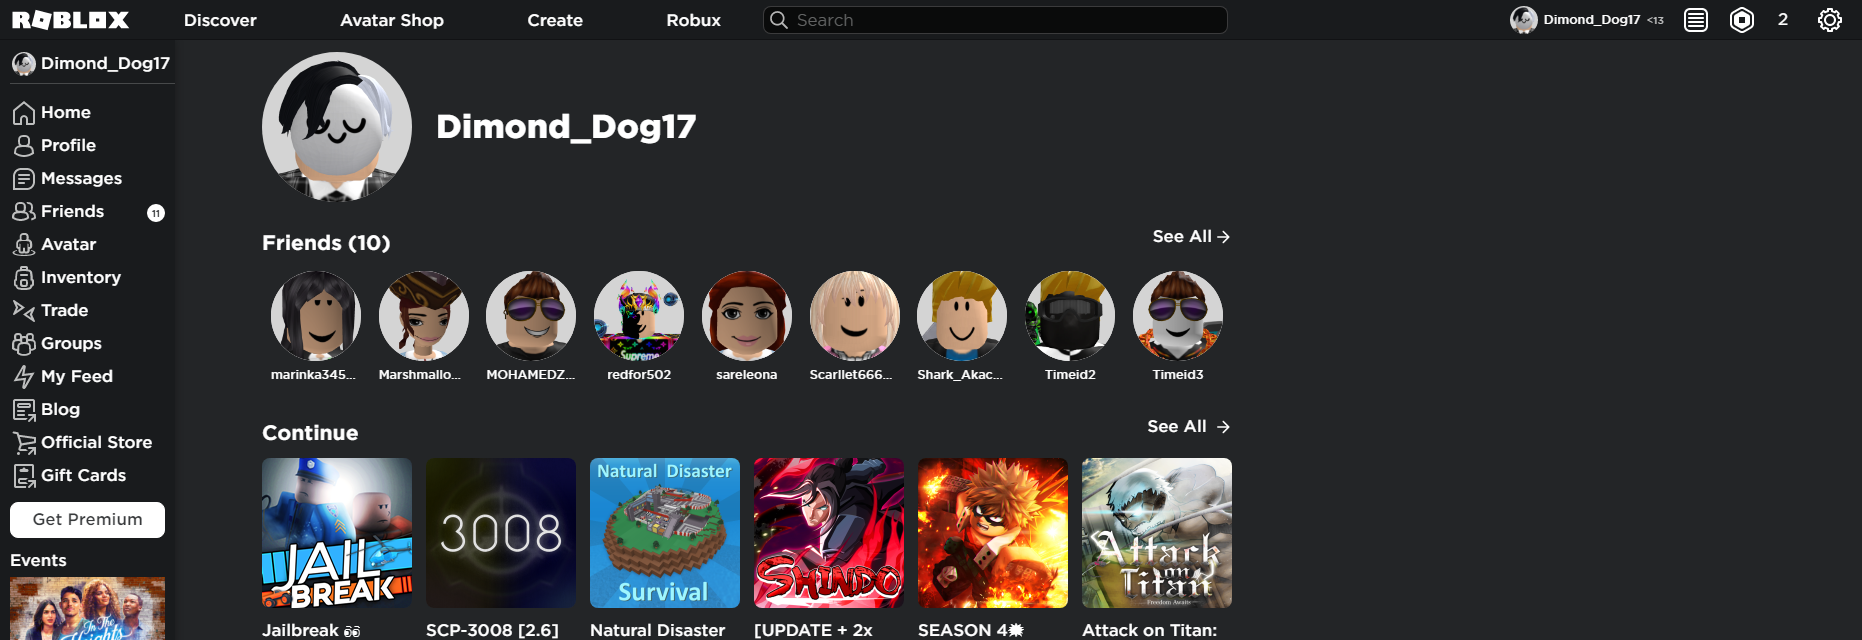Click the Get Premium button
1862x640 pixels.
tap(87, 519)
